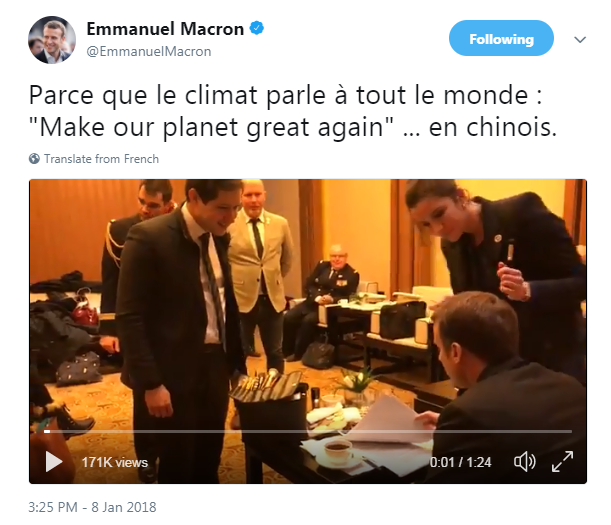Open the 3:25 PM - 8 Jan 2018 timestamp

tap(92, 507)
